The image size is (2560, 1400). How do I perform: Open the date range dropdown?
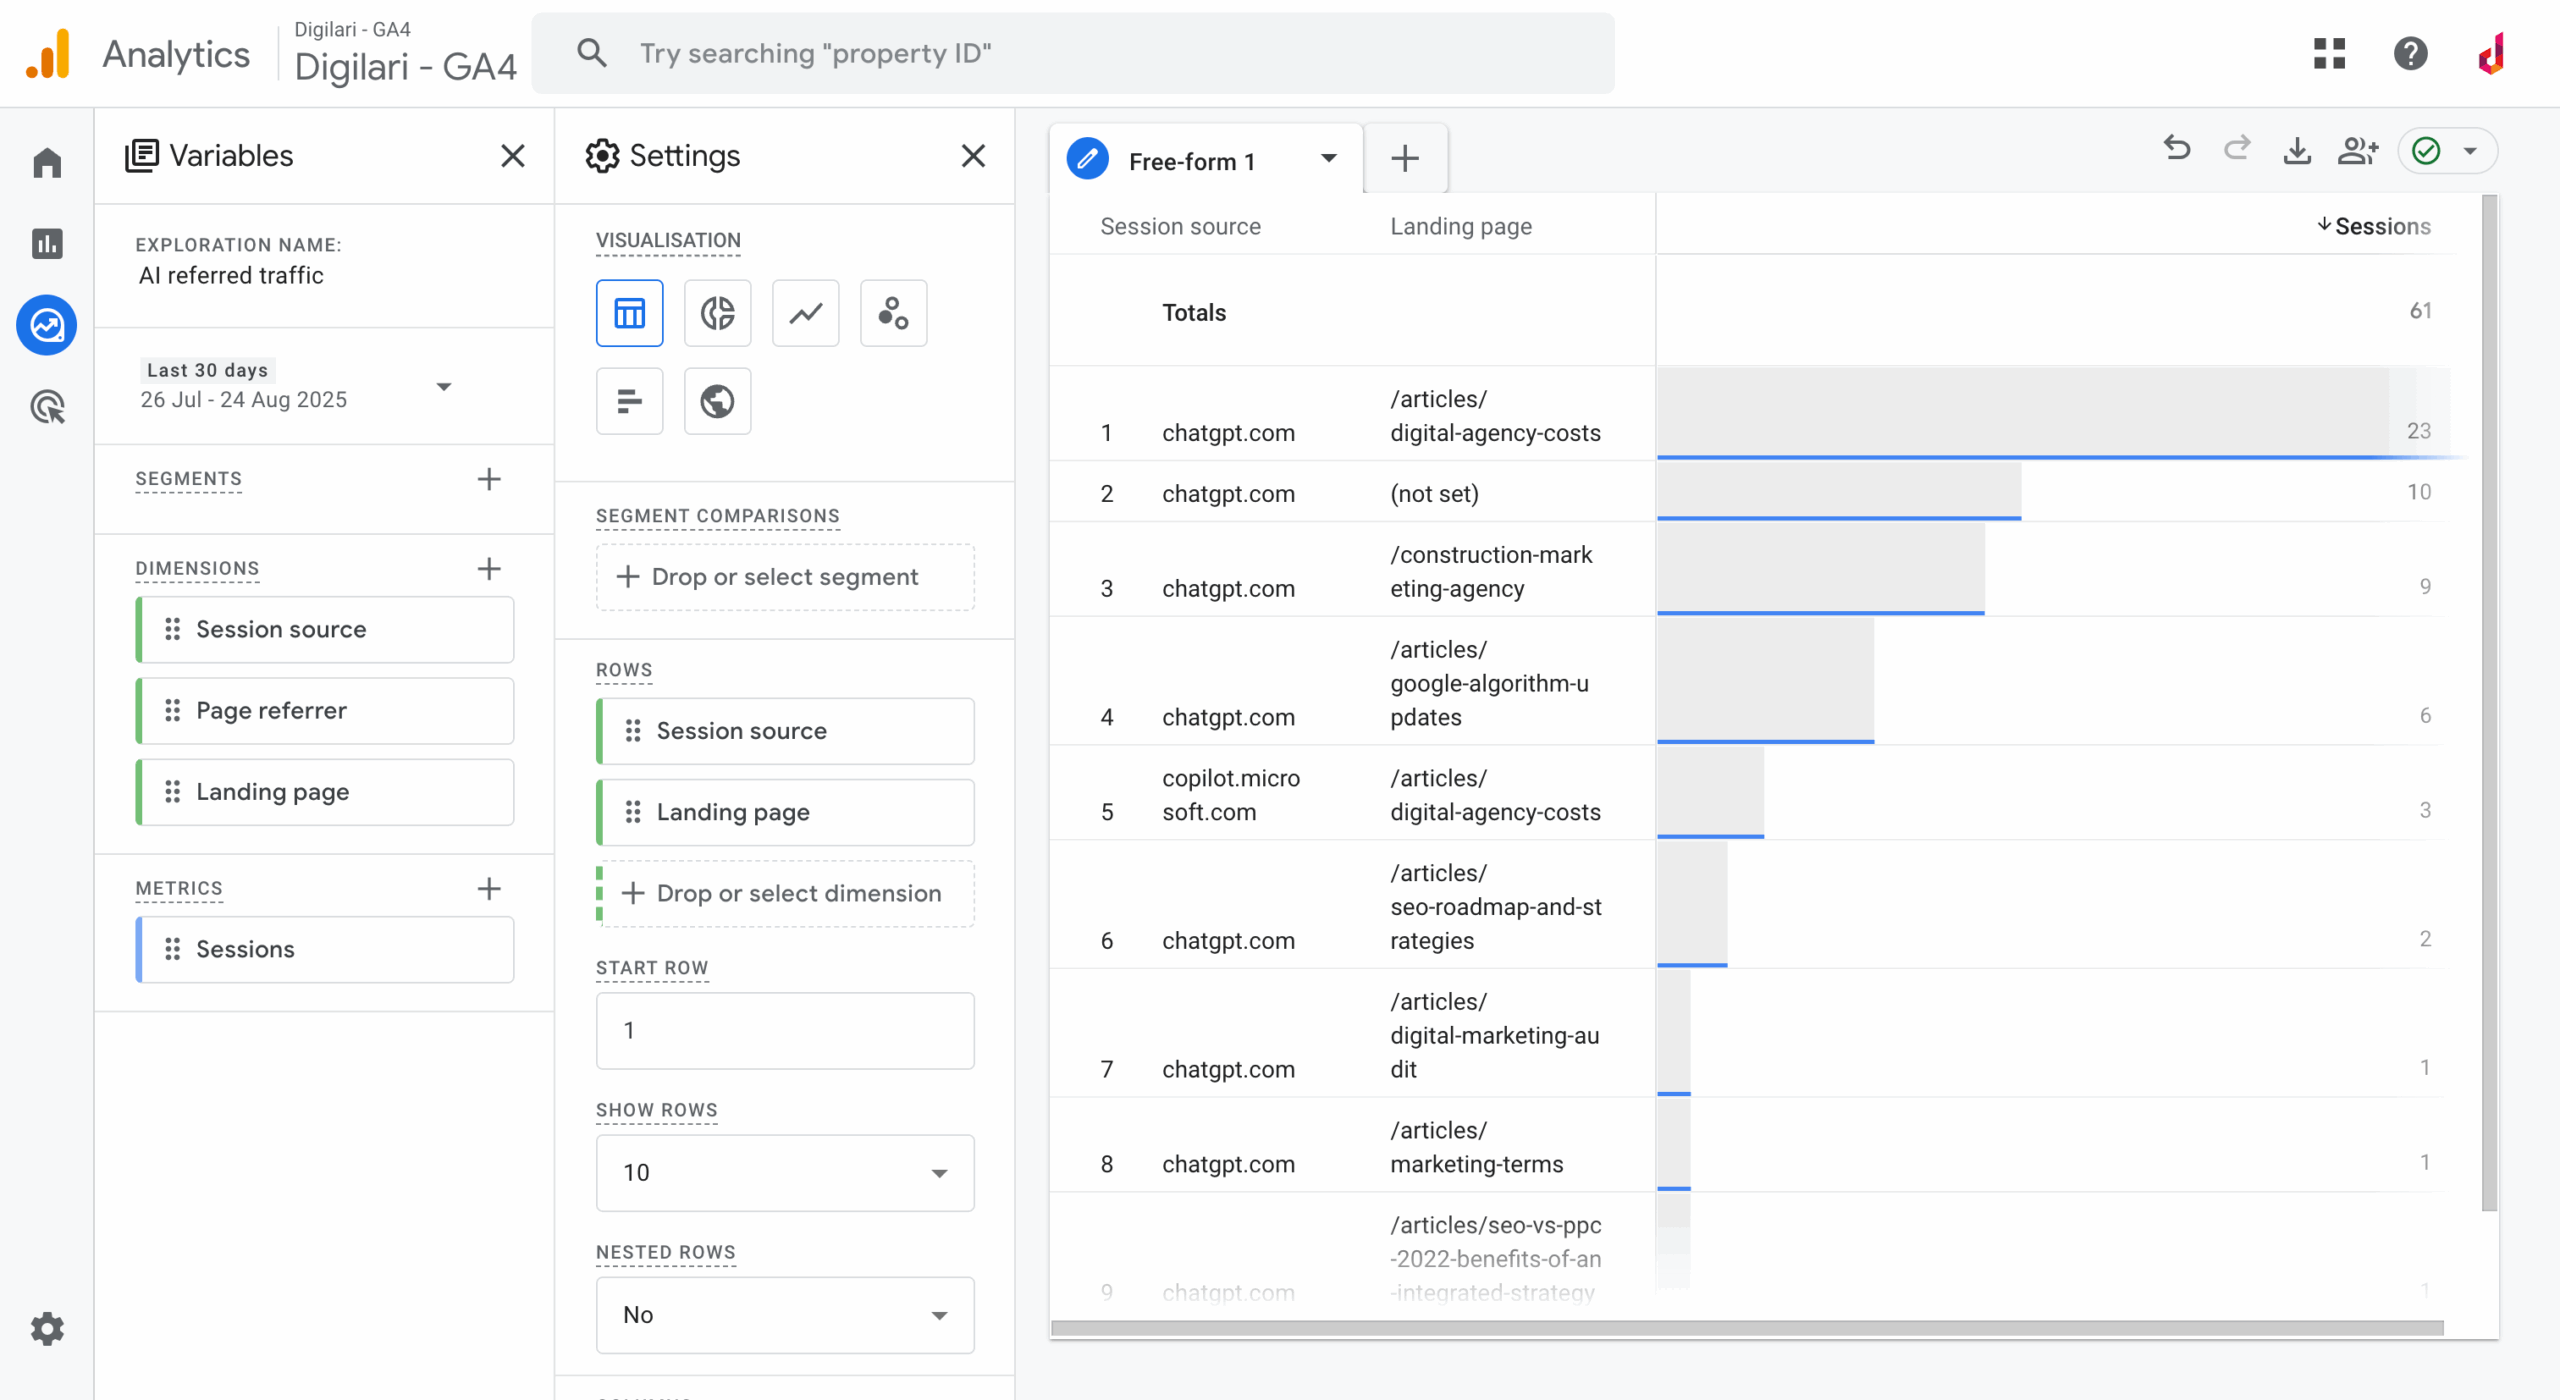click(x=444, y=386)
